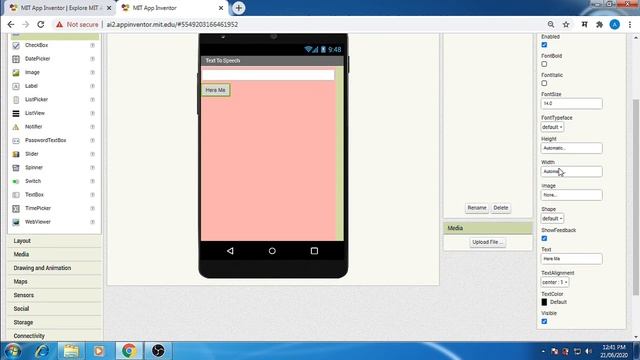Enable the FontBold checkbox
The width and height of the screenshot is (640, 360).
click(x=544, y=64)
